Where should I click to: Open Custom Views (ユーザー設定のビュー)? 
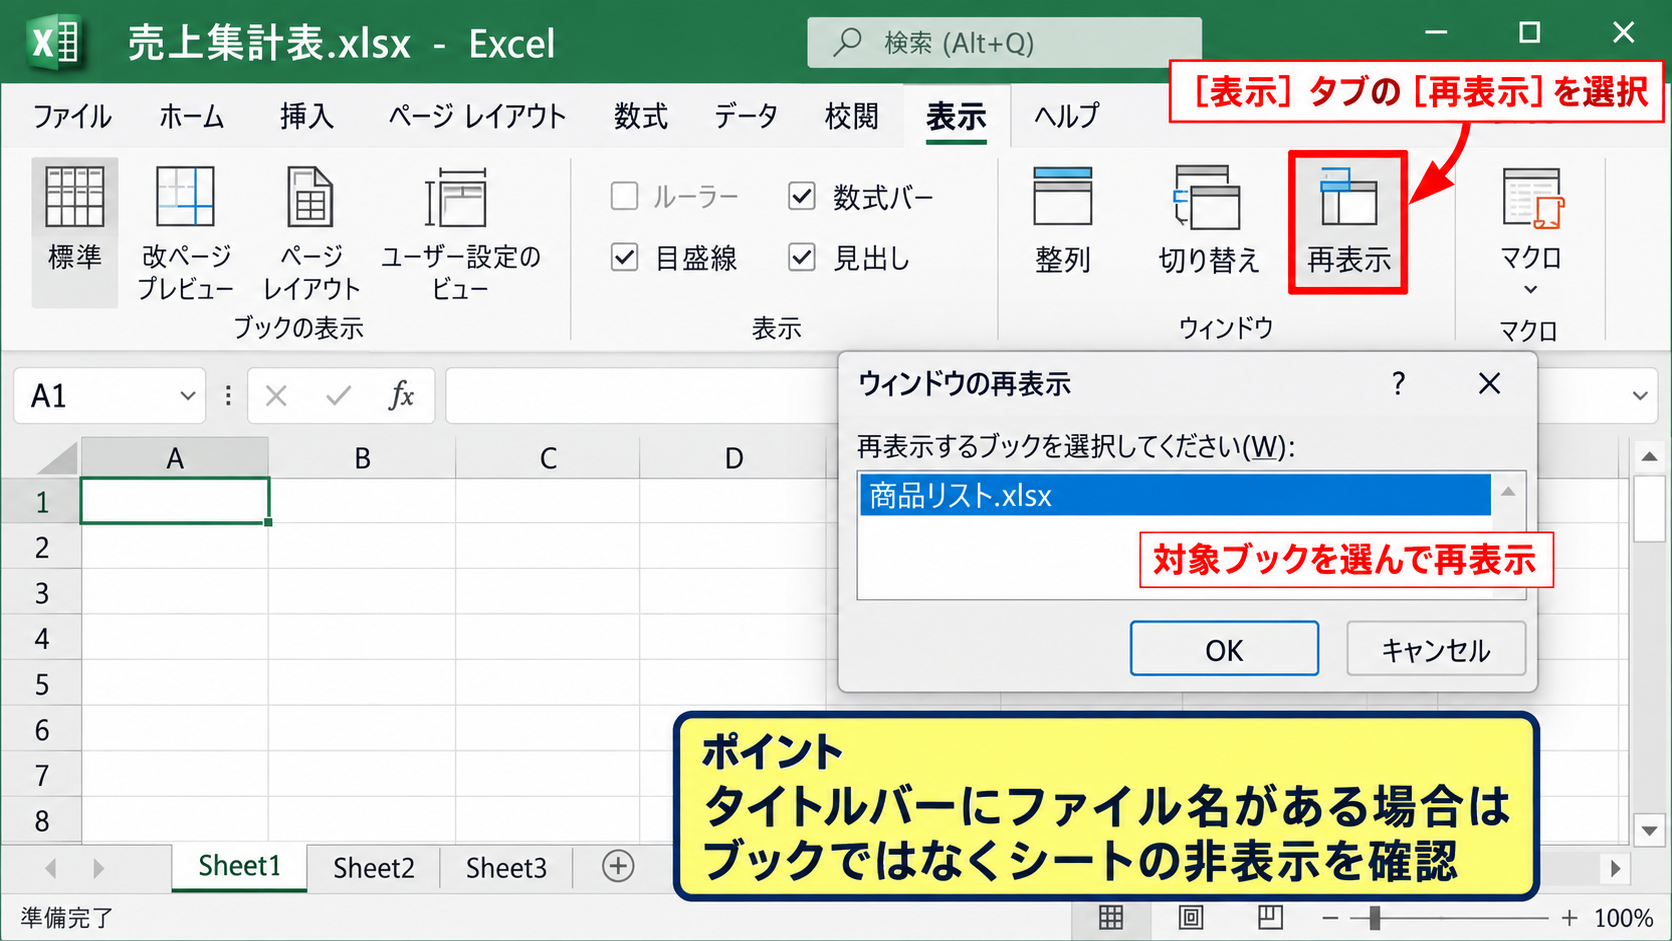[460, 232]
